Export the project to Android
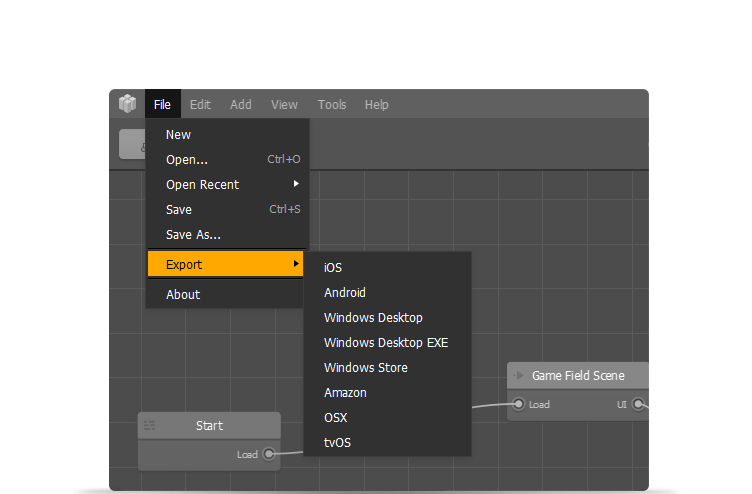752x494 pixels. 388,293
